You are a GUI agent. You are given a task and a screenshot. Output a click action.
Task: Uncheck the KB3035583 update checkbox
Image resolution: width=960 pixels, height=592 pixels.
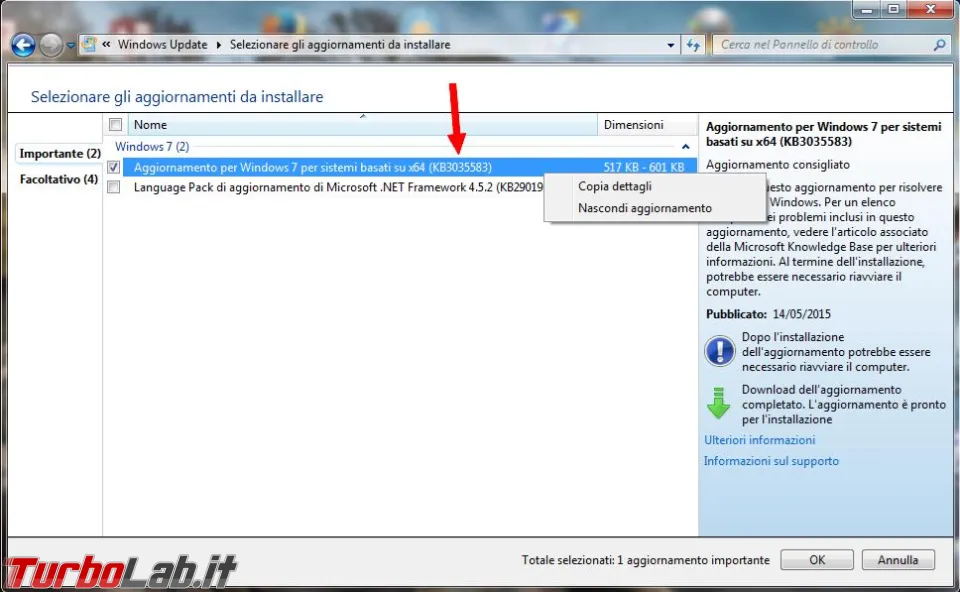click(x=114, y=167)
